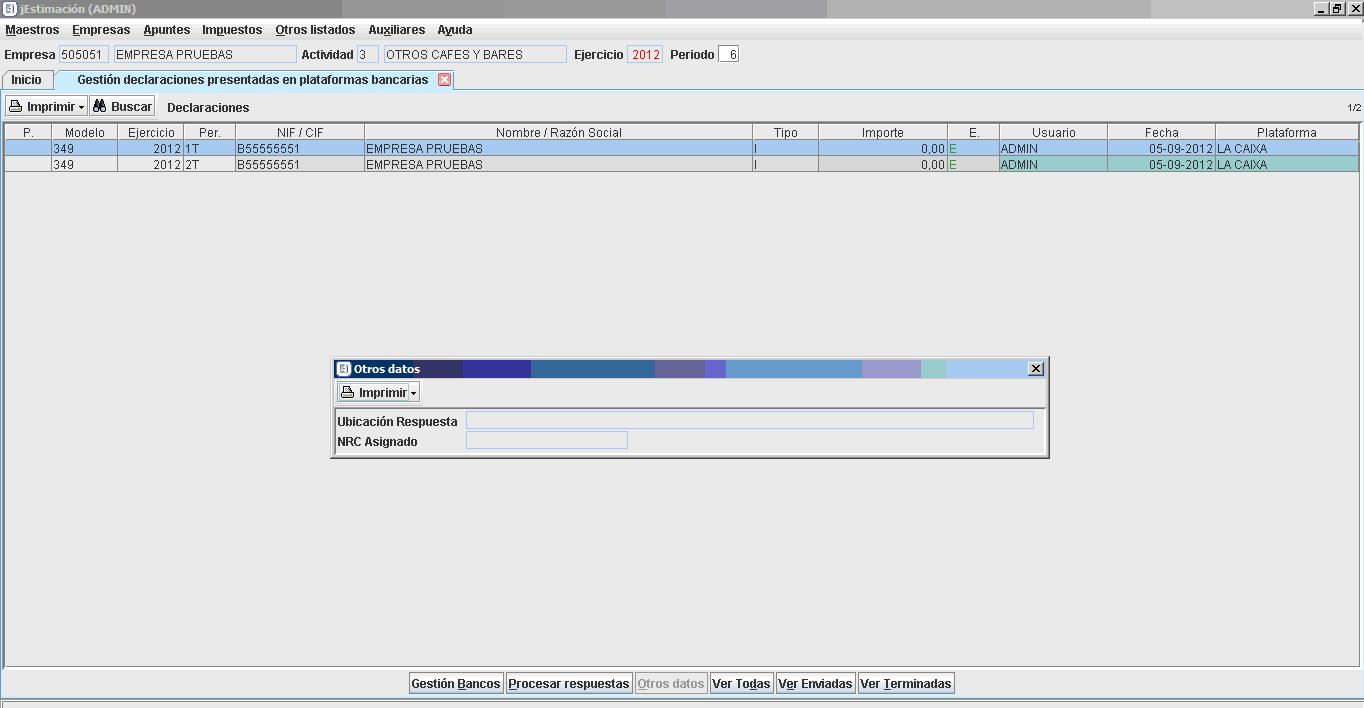Image resolution: width=1364 pixels, height=708 pixels.
Task: Click the Procesar respuestas button
Action: pyautogui.click(x=569, y=684)
